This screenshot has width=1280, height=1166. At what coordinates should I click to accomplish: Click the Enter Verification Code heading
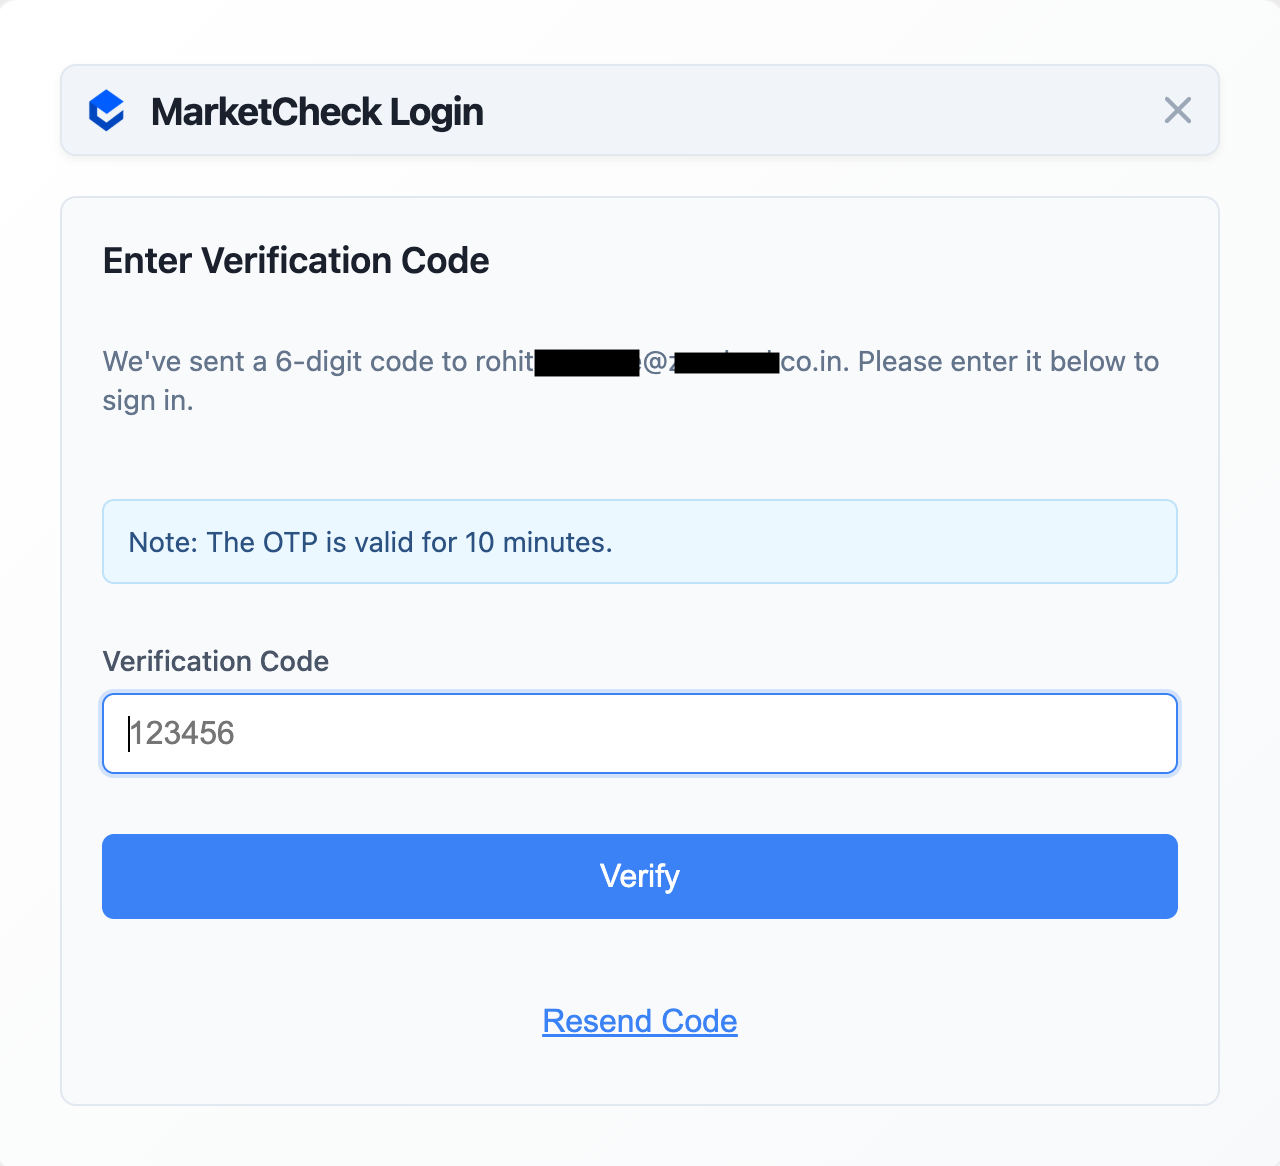tap(296, 261)
